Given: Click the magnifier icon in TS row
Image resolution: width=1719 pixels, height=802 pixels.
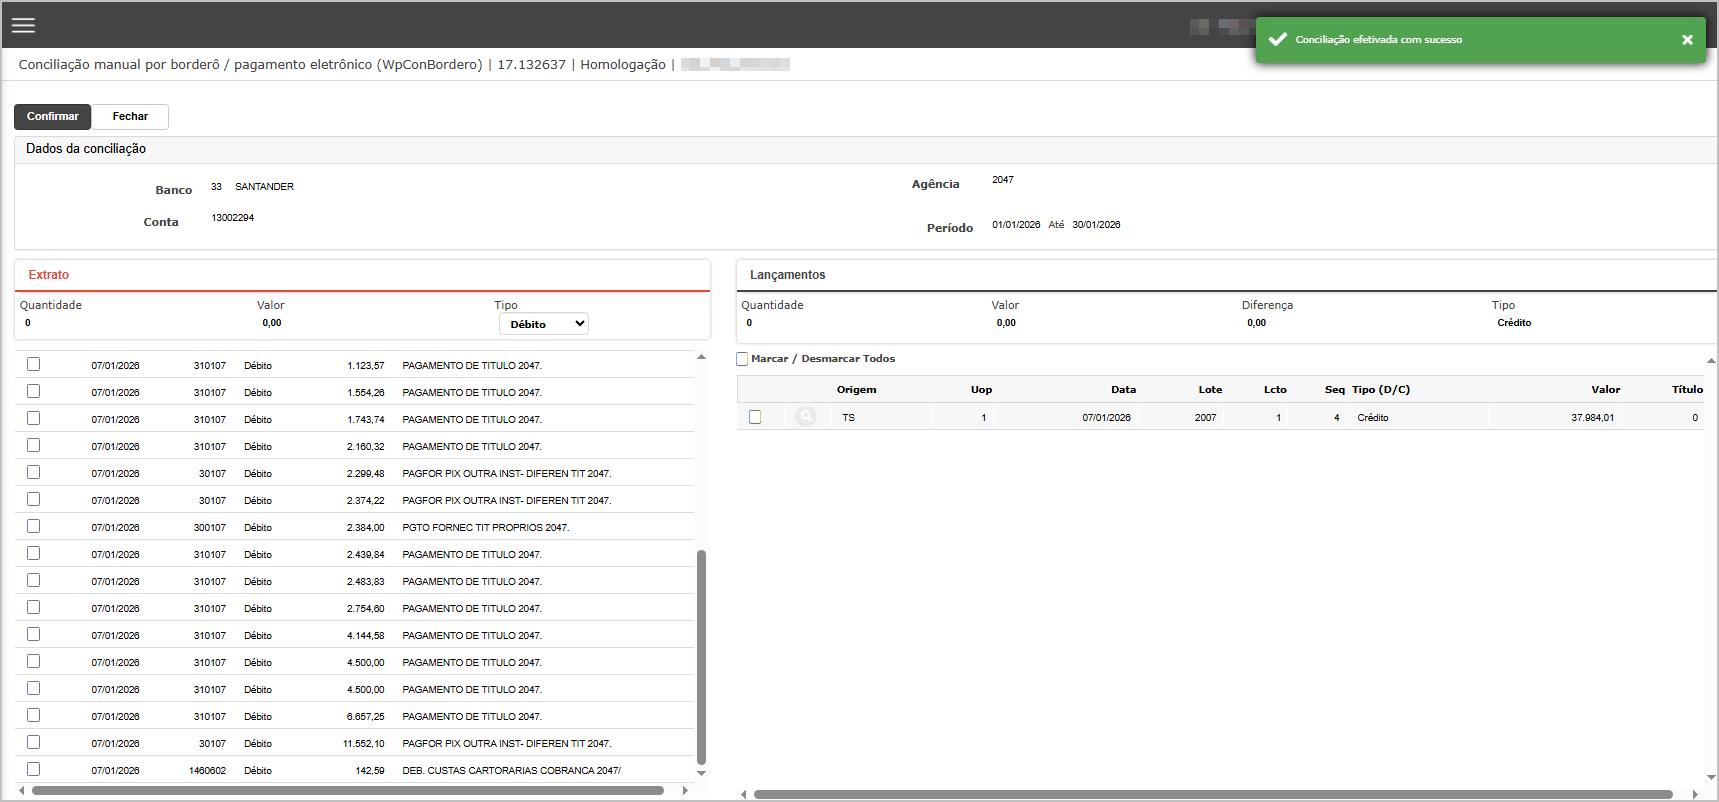Looking at the screenshot, I should tap(806, 417).
